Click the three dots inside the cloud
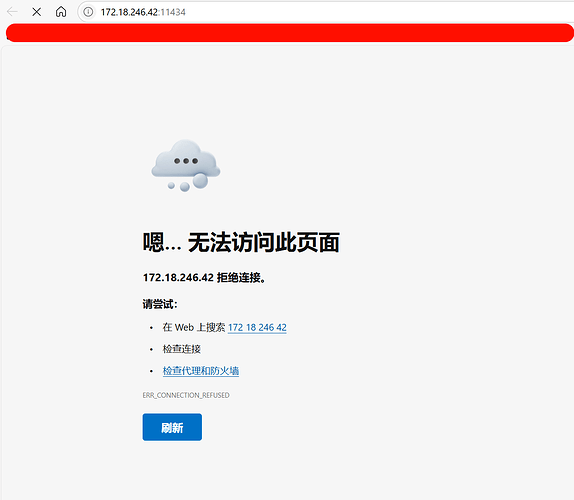The image size is (574, 500). click(x=186, y=161)
